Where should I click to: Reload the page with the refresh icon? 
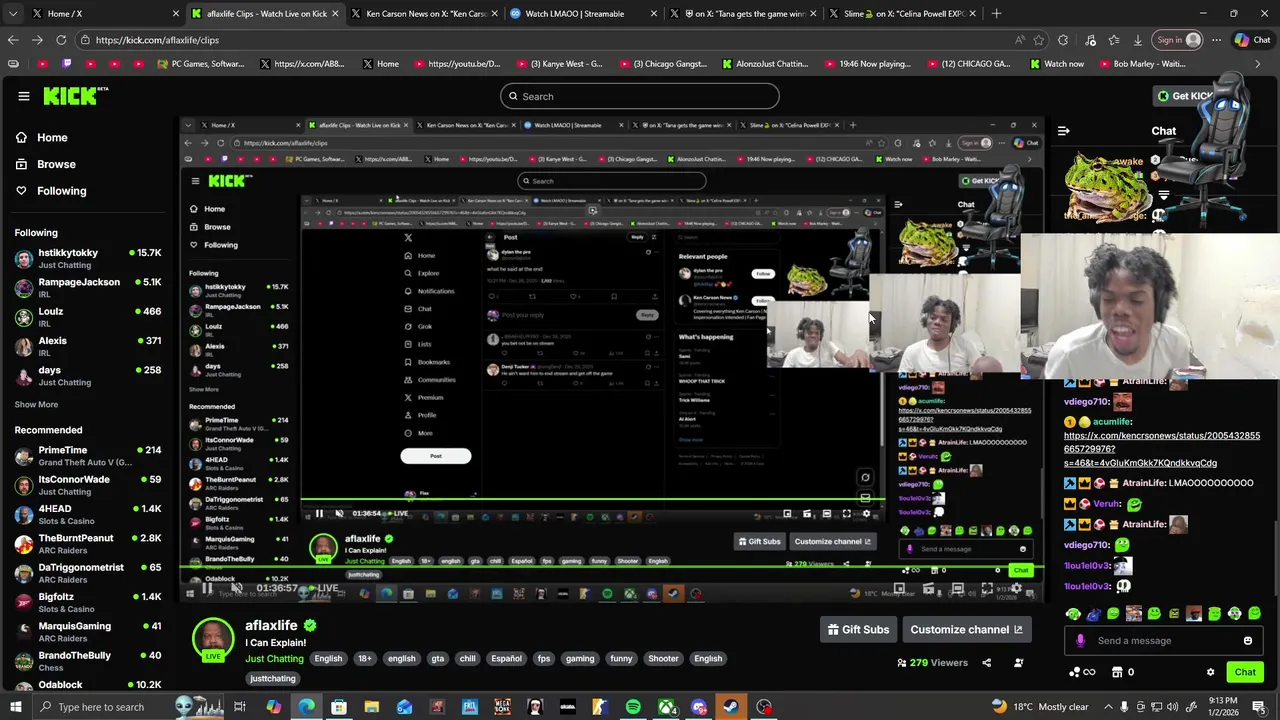point(61,40)
